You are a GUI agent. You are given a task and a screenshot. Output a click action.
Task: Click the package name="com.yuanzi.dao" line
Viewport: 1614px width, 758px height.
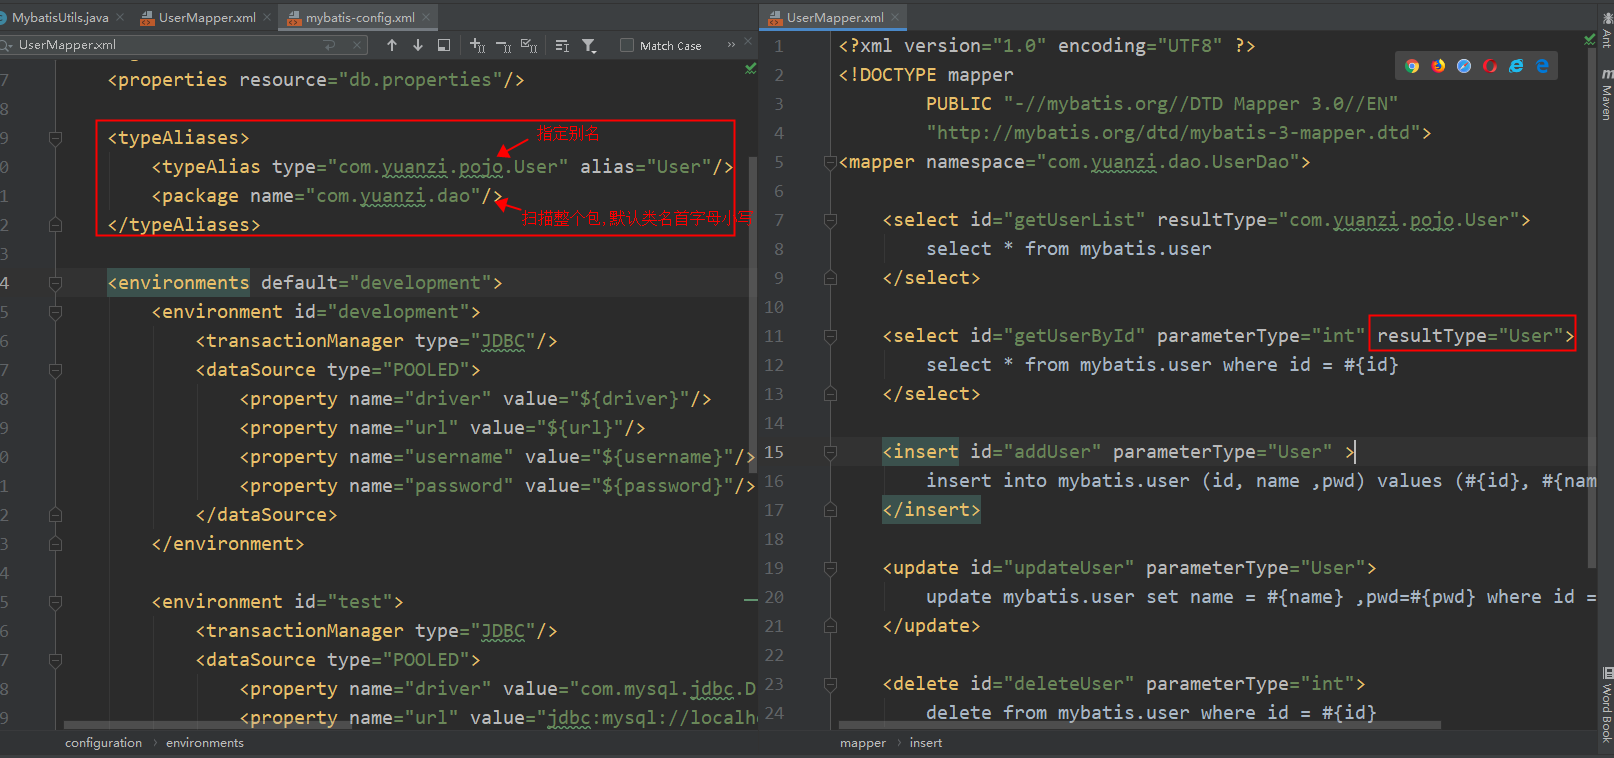(x=327, y=196)
